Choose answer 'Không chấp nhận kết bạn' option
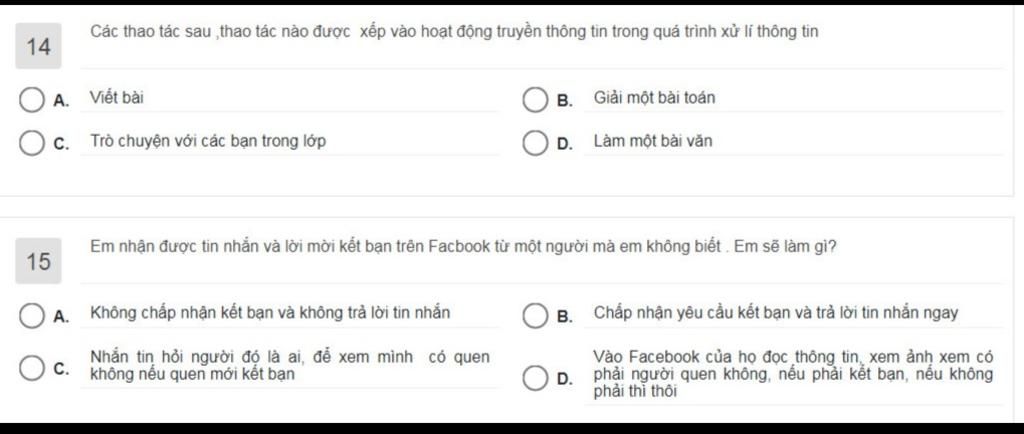The height and width of the screenshot is (434, 1024). pos(270,313)
